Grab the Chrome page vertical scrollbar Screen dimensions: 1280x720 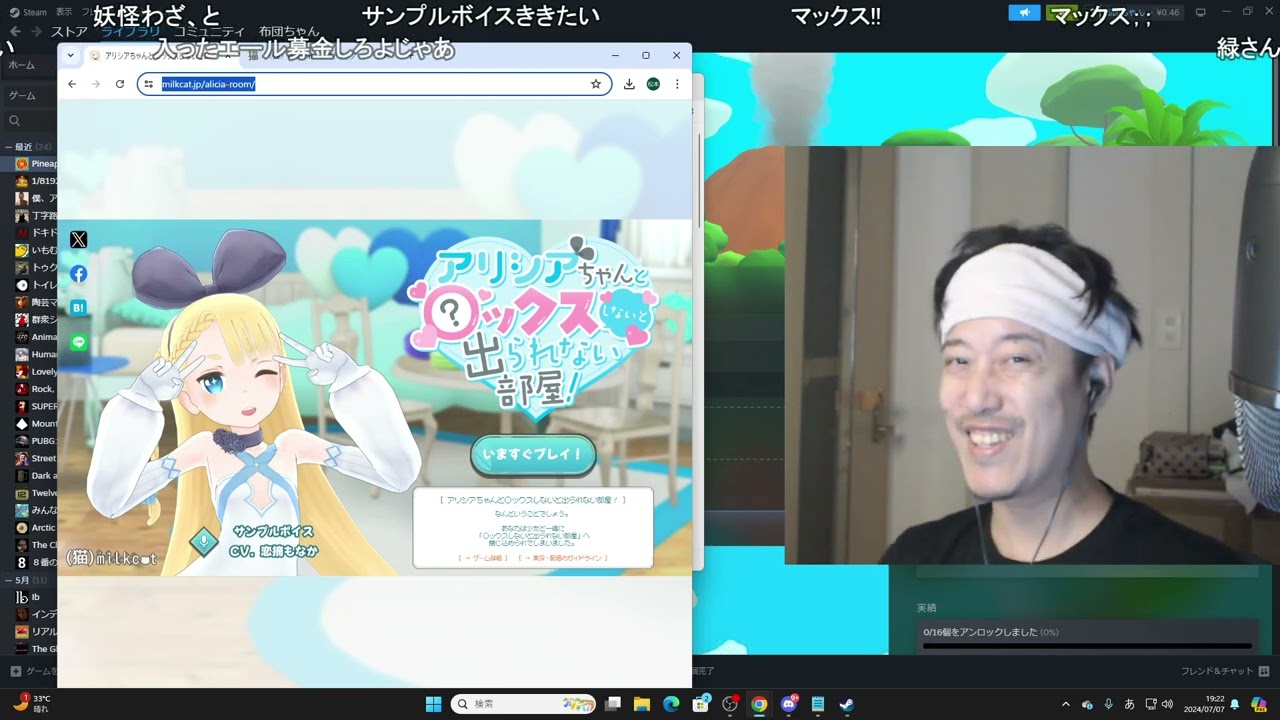click(698, 180)
